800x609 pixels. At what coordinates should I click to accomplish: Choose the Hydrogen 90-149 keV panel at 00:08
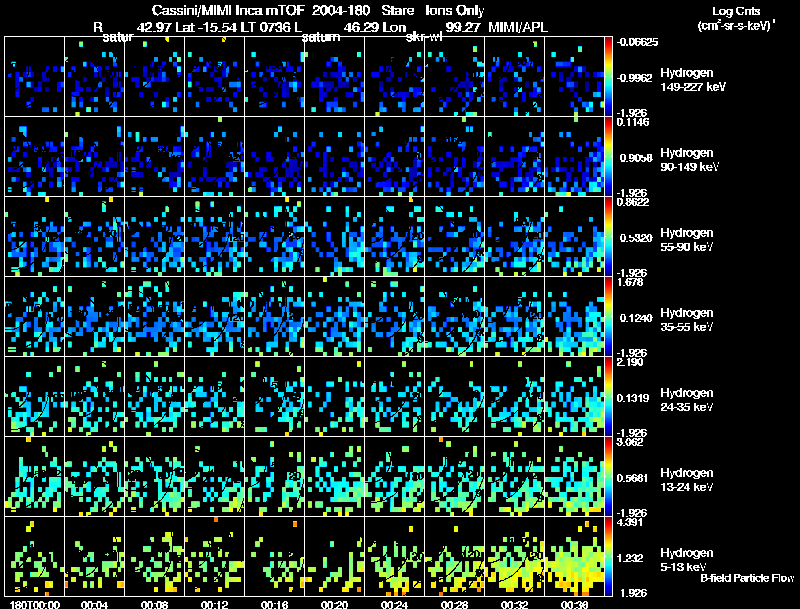pyautogui.click(x=154, y=156)
